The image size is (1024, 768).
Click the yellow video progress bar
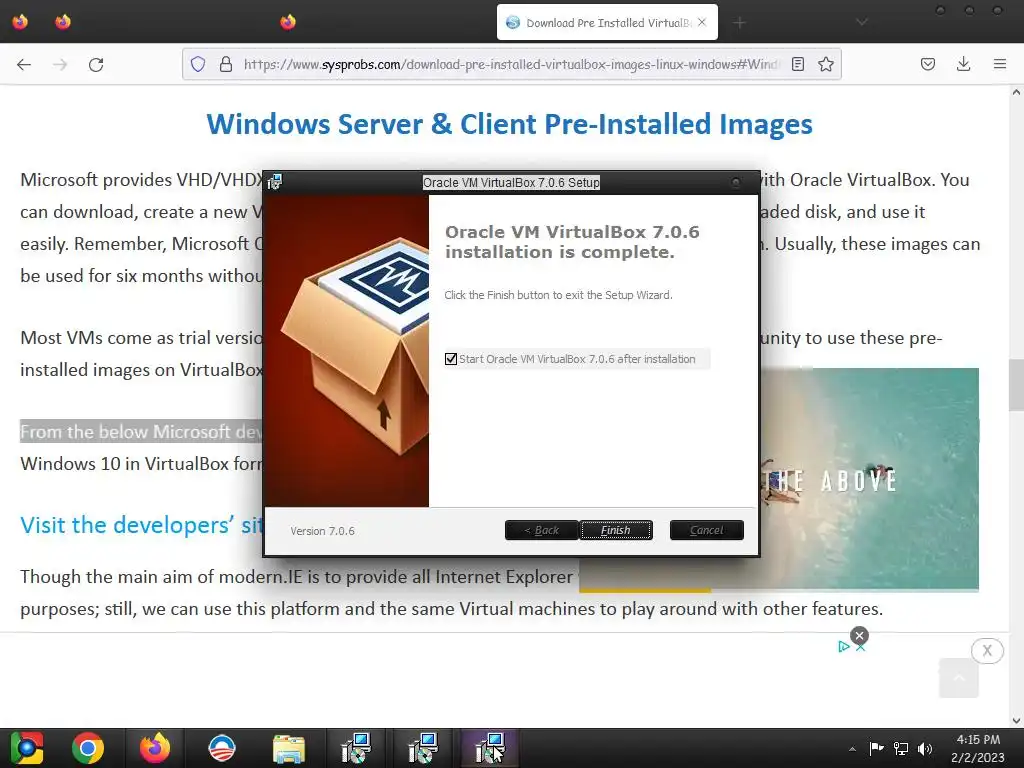click(645, 590)
